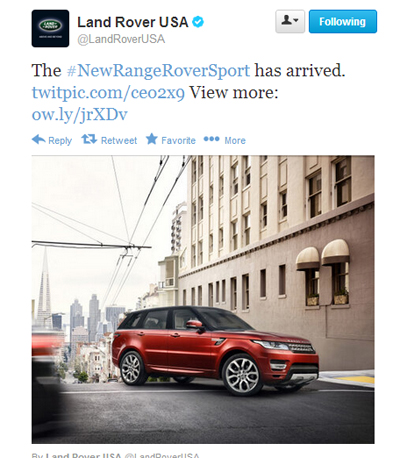This screenshot has height=458, width=400.
Task: Click the Reply arrow icon
Action: click(39, 140)
